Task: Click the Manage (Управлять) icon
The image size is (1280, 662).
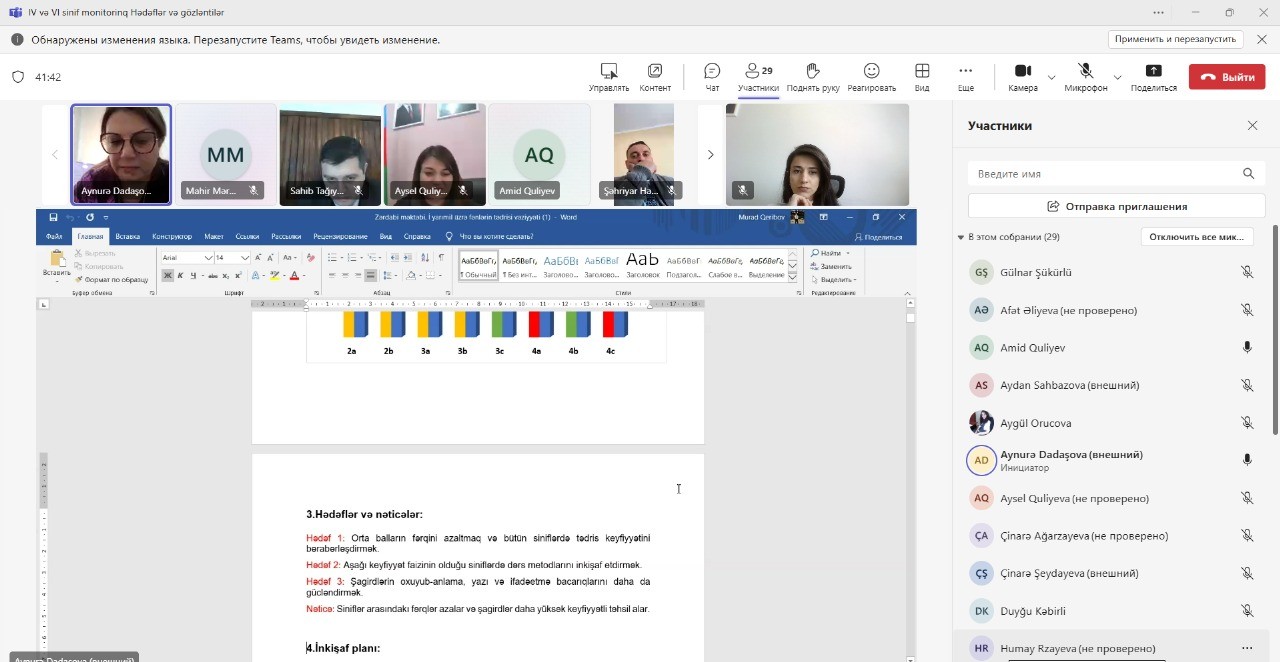Action: pos(608,71)
